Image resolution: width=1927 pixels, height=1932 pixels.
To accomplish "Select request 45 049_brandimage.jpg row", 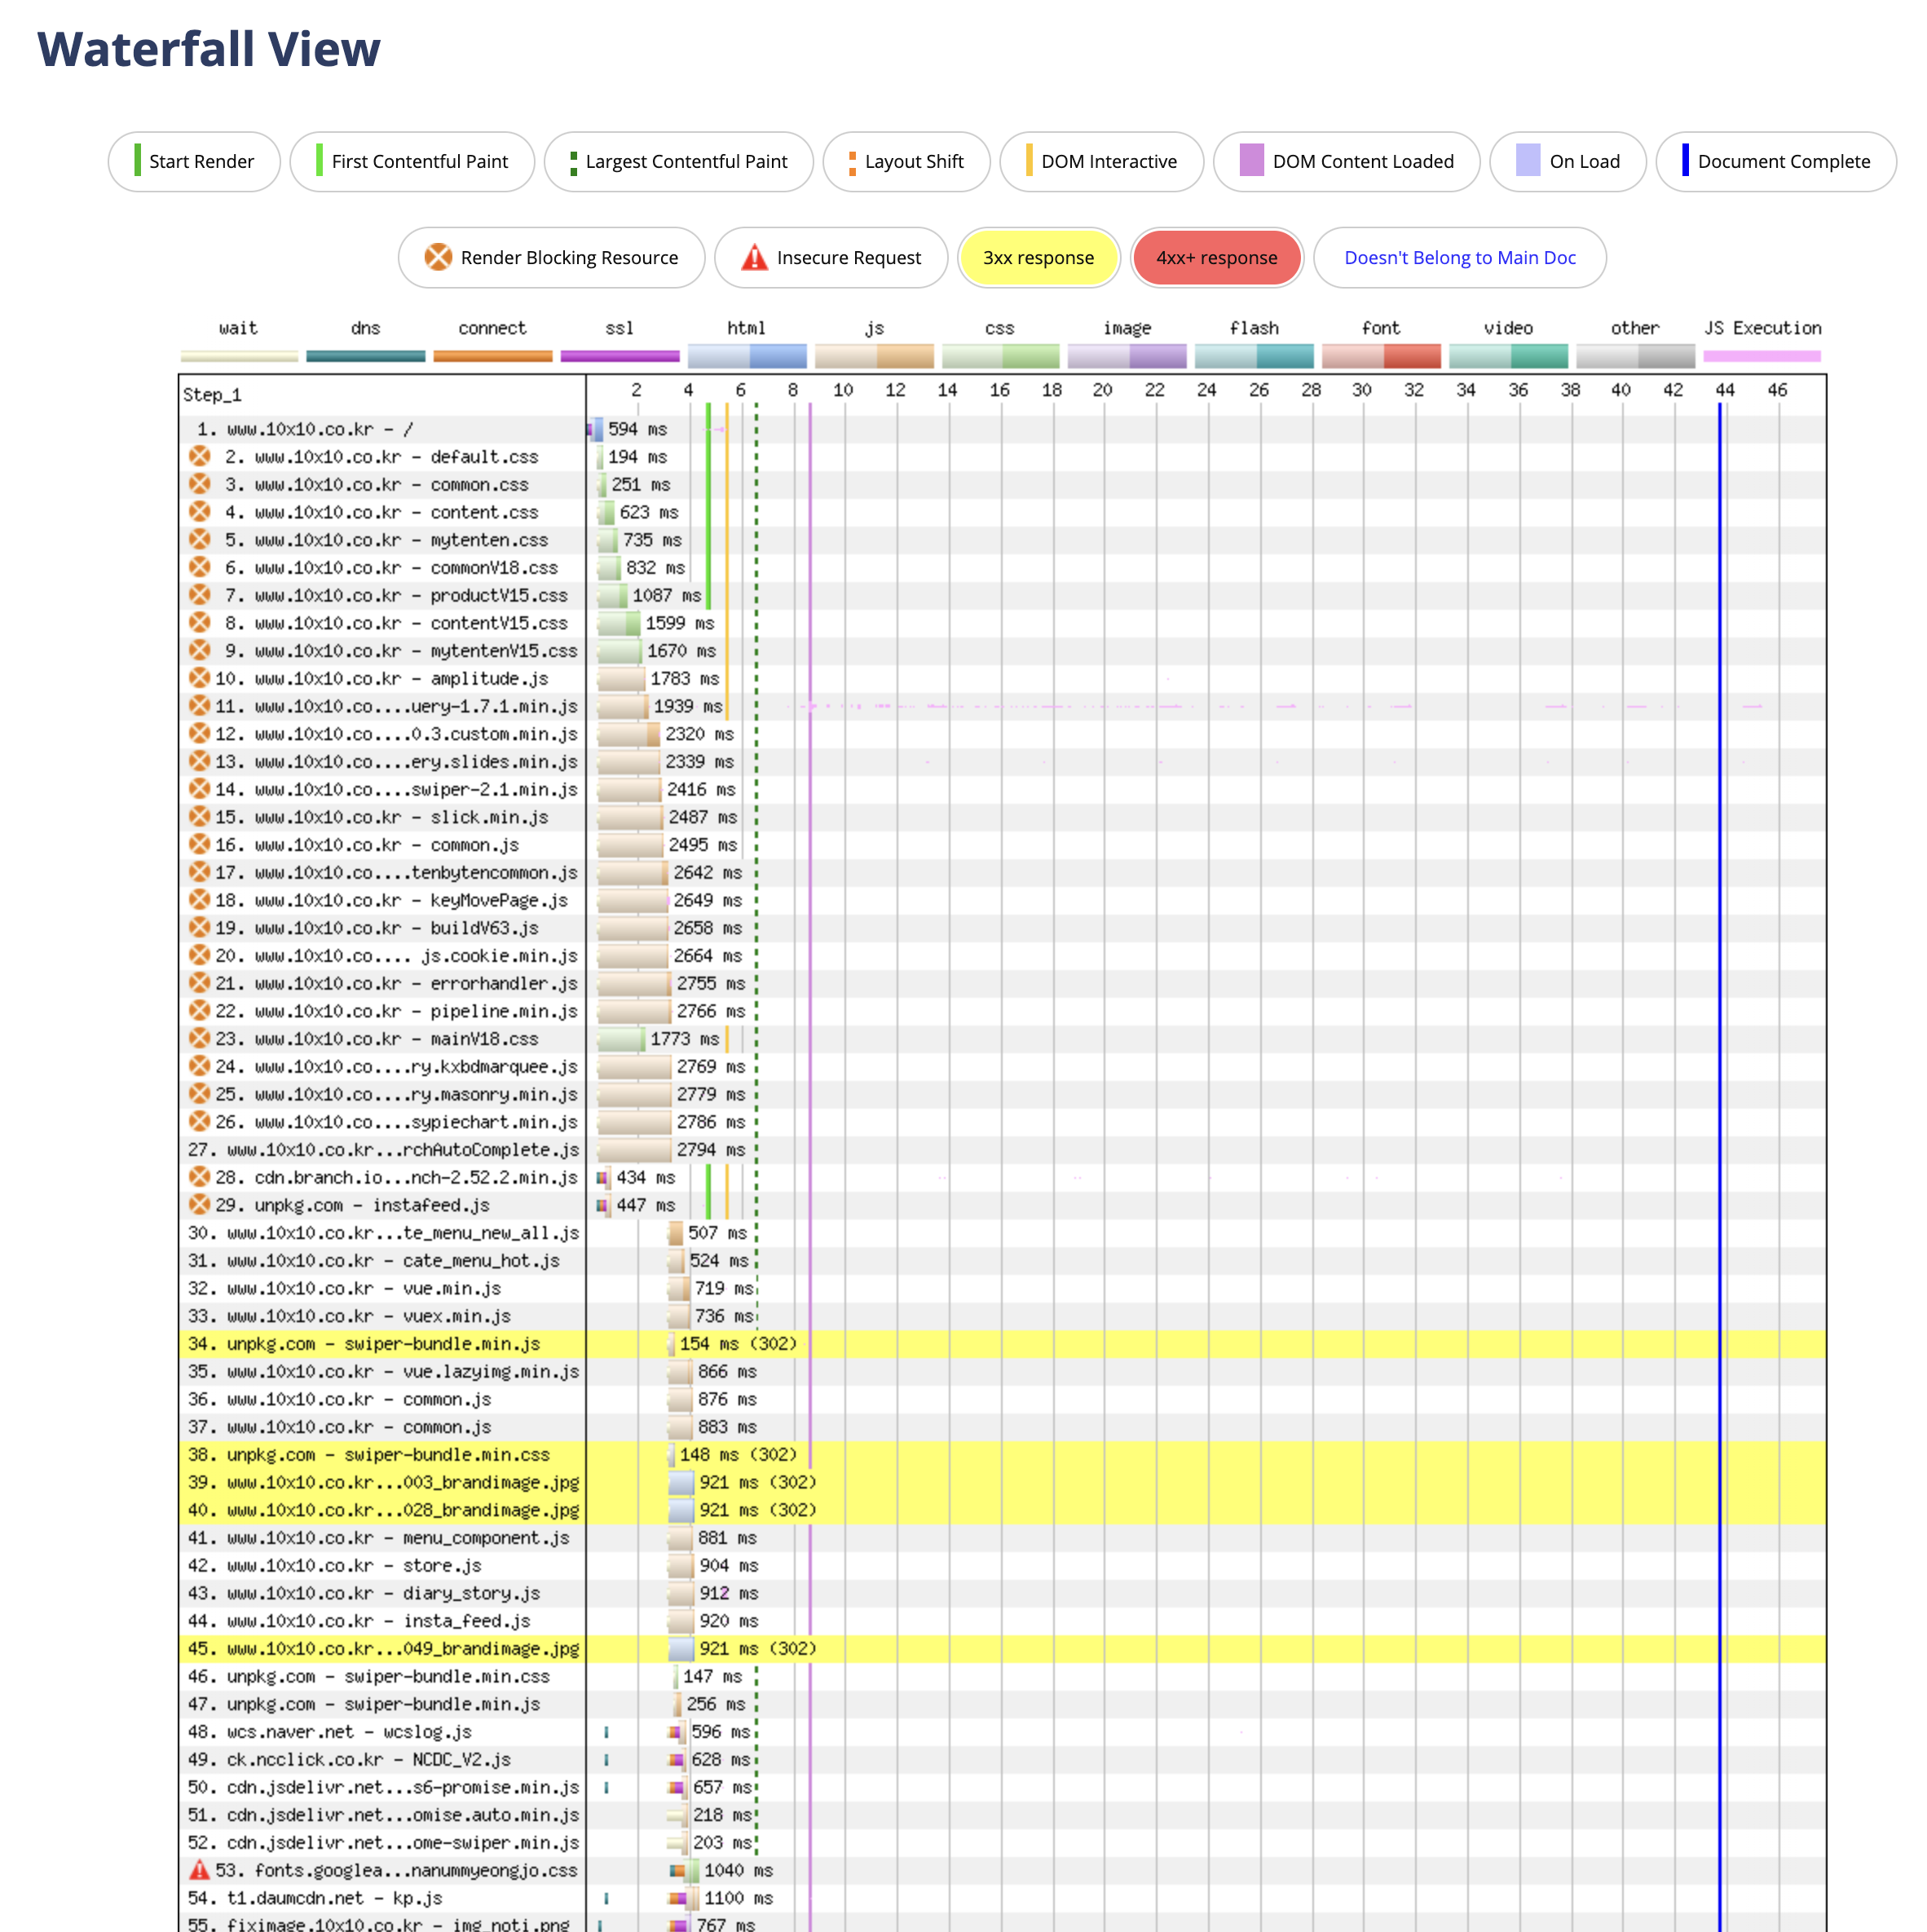I will pyautogui.click(x=383, y=1649).
